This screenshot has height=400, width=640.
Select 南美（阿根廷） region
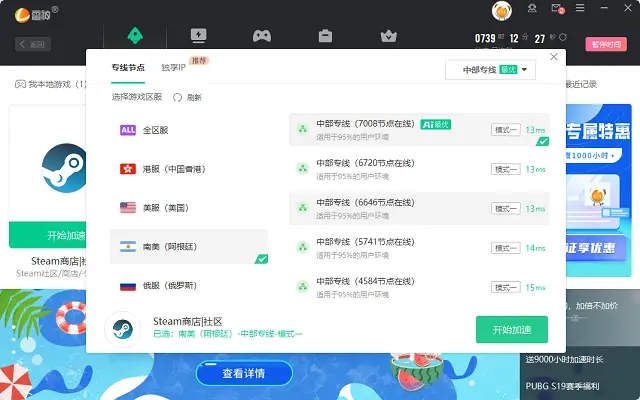tap(189, 247)
